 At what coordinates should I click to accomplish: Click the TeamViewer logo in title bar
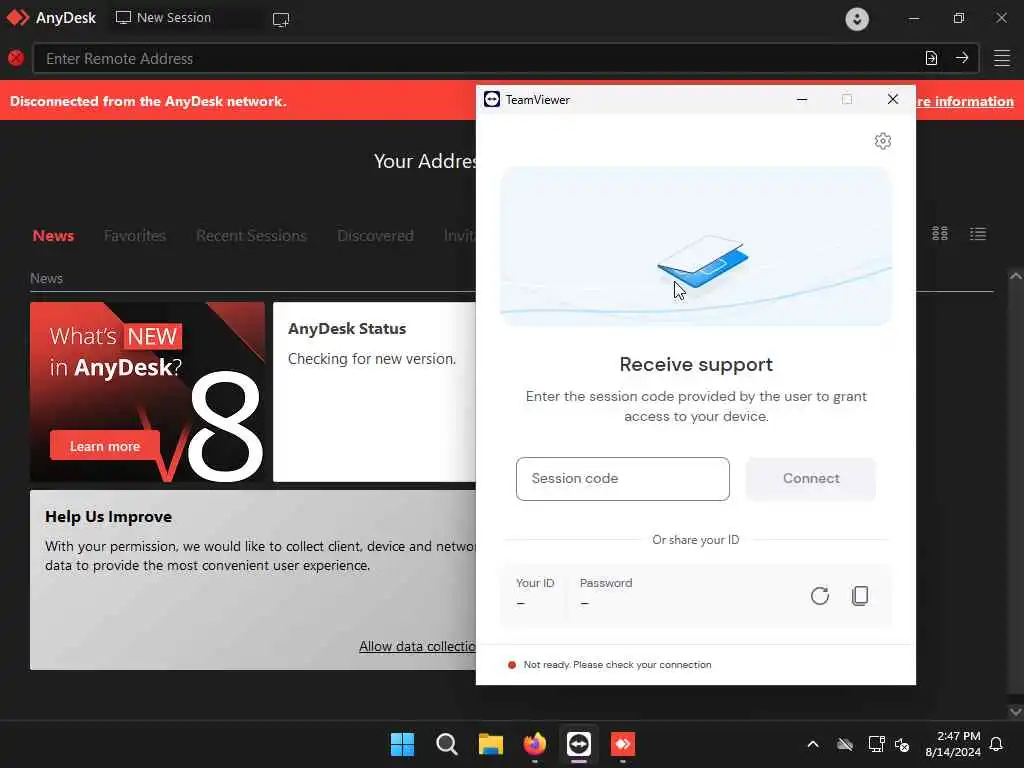492,99
